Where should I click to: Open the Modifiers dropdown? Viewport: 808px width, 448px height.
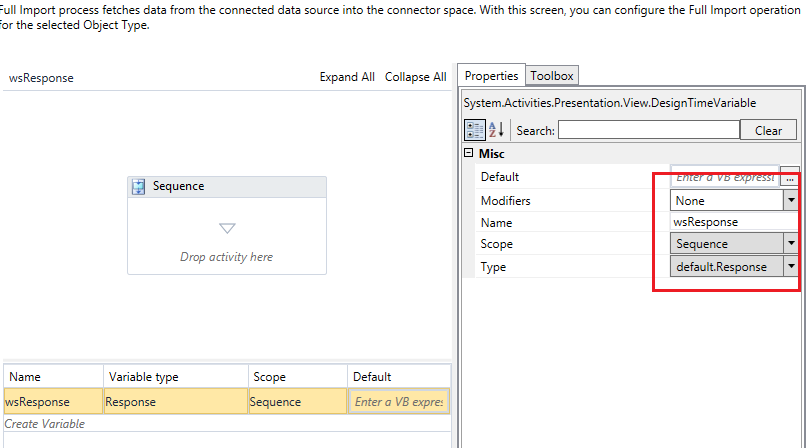791,200
